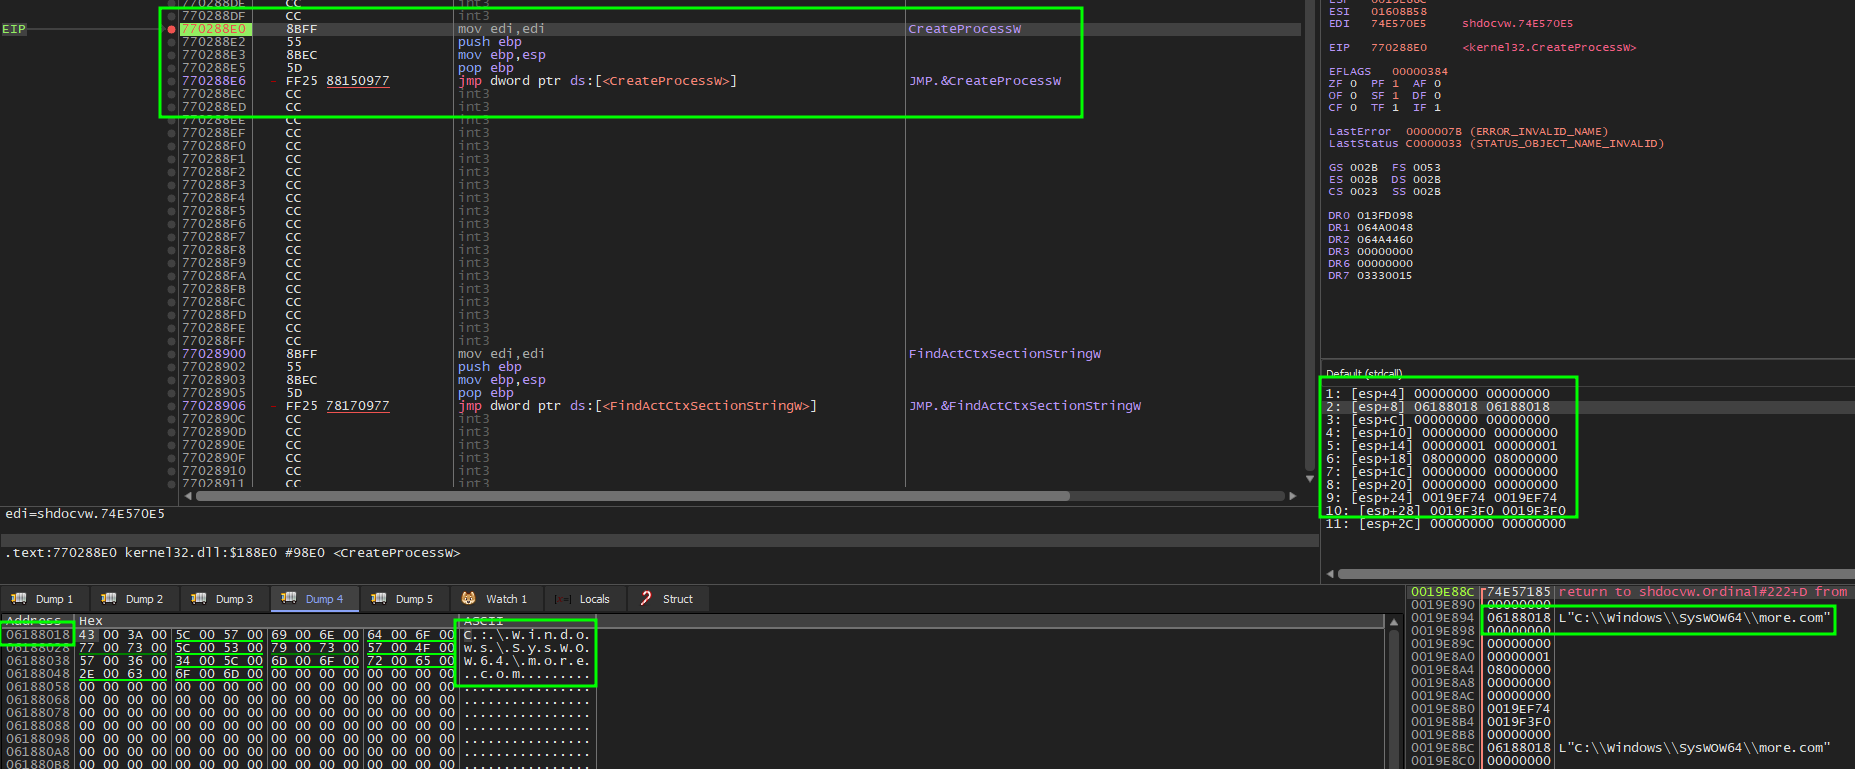Open the Default (stdcall) calling convention dropdown
Image resolution: width=1855 pixels, height=769 pixels.
(1364, 374)
